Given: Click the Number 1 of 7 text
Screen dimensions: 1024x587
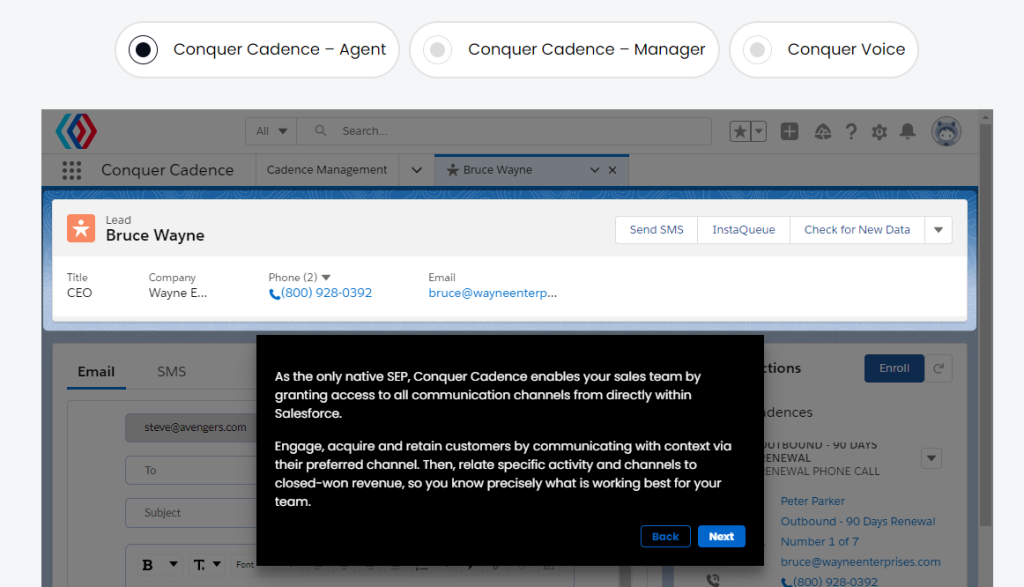Looking at the screenshot, I should pyautogui.click(x=820, y=542).
